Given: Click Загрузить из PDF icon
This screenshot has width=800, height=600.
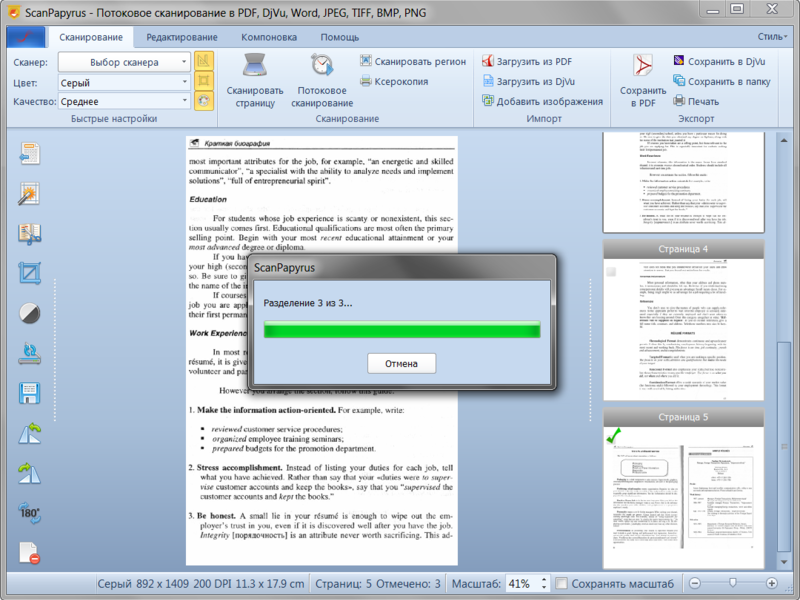Looking at the screenshot, I should (x=488, y=61).
